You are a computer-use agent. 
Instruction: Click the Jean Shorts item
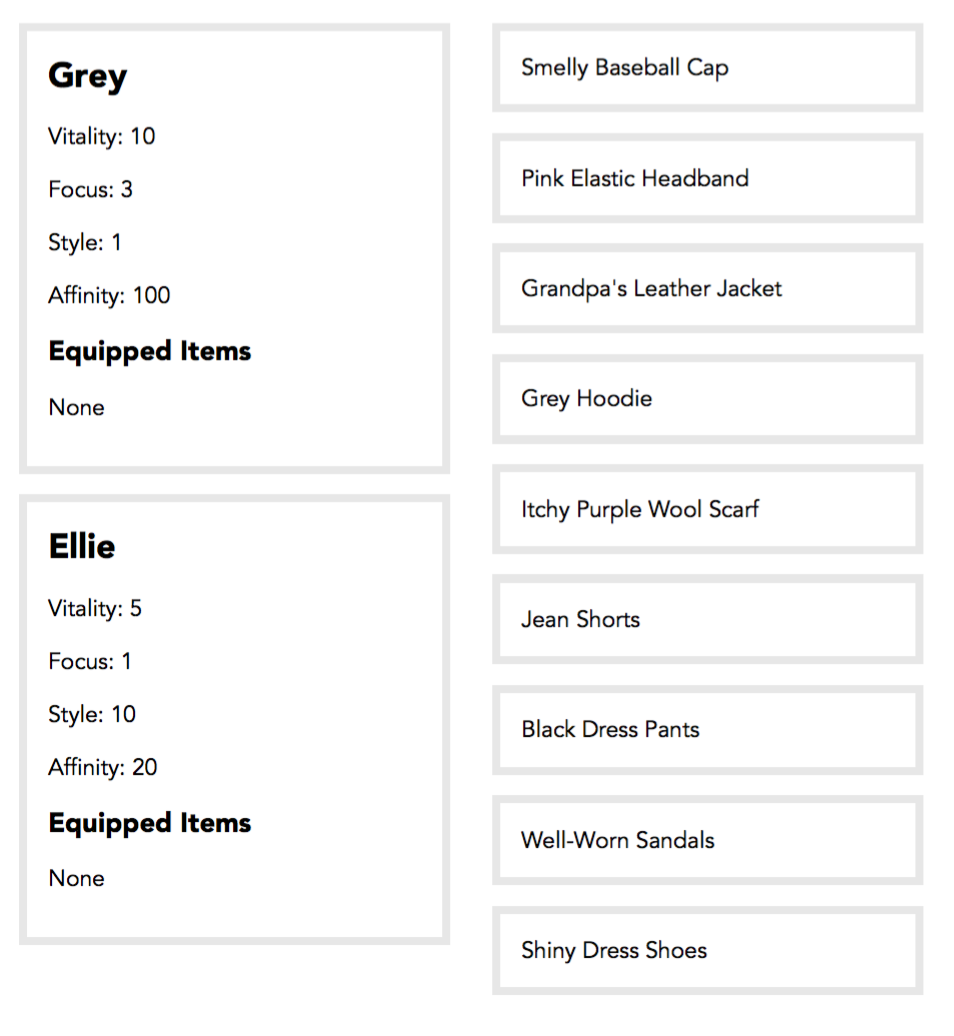point(707,619)
